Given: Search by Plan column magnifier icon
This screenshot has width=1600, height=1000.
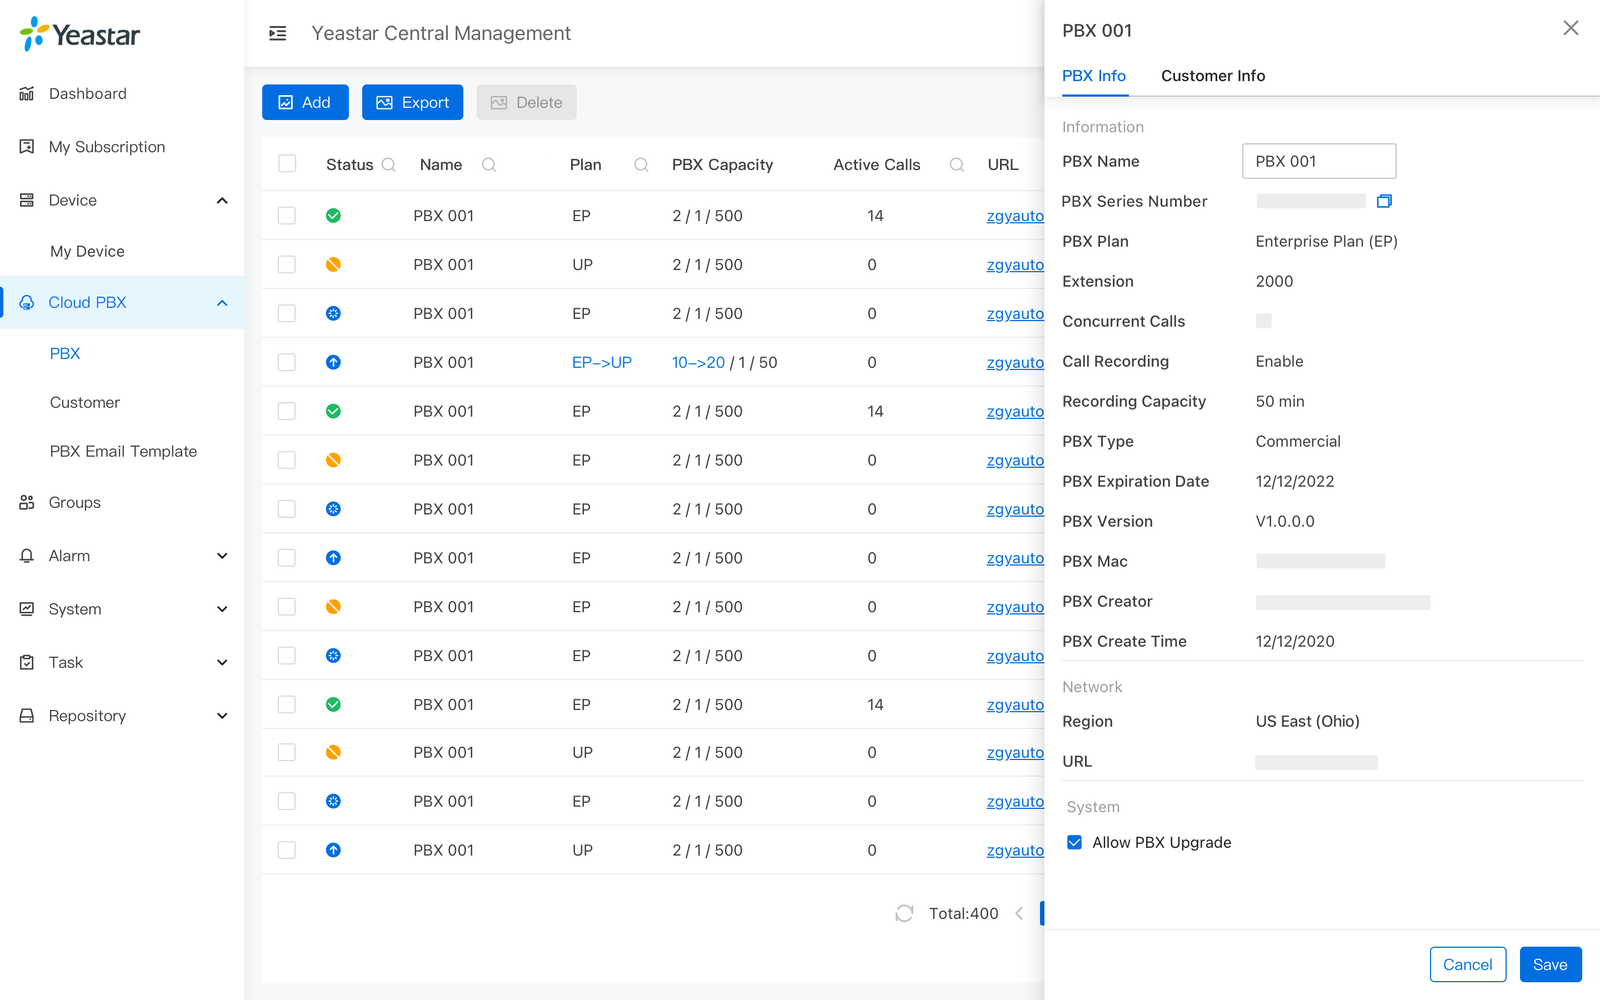Looking at the screenshot, I should pos(641,165).
